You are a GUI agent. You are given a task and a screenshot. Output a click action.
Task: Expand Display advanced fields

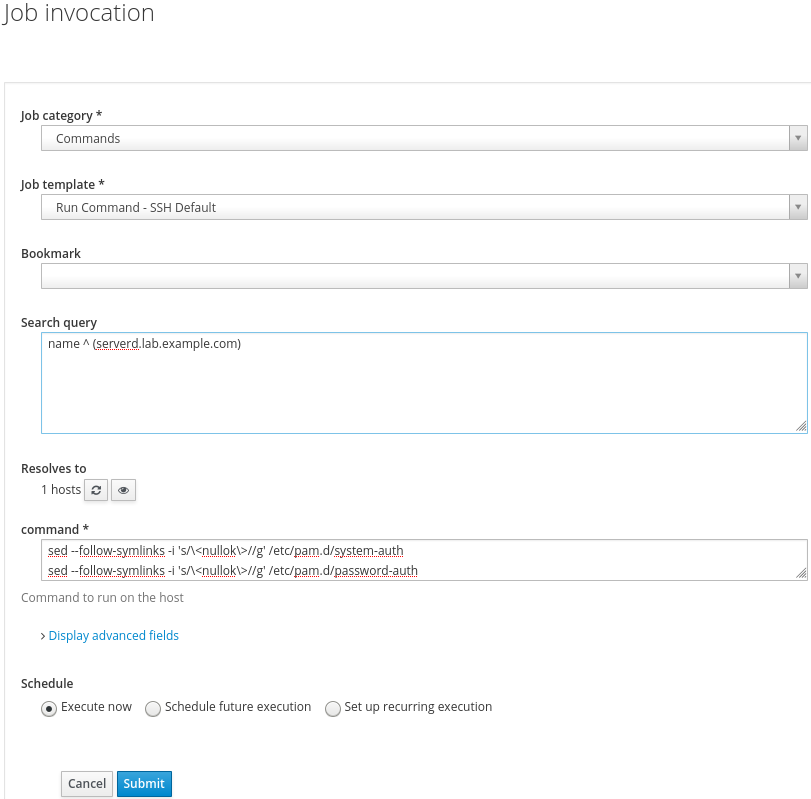(x=113, y=635)
